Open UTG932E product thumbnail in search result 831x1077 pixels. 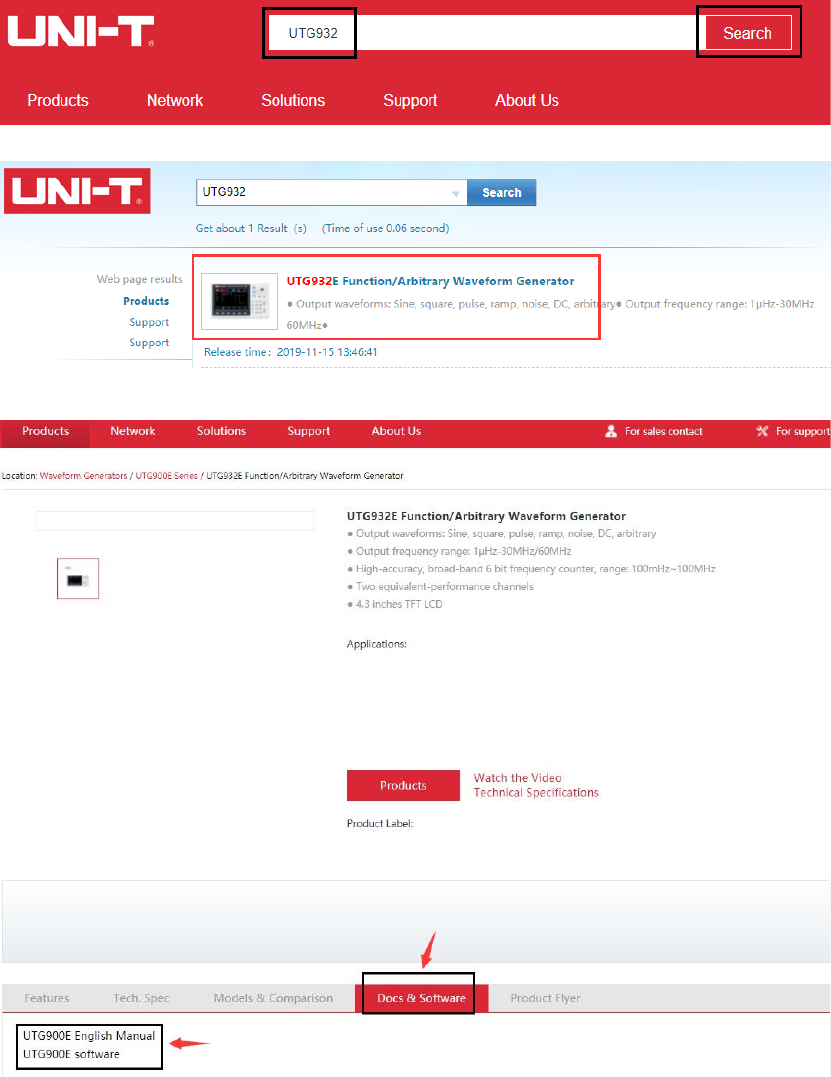(x=239, y=302)
